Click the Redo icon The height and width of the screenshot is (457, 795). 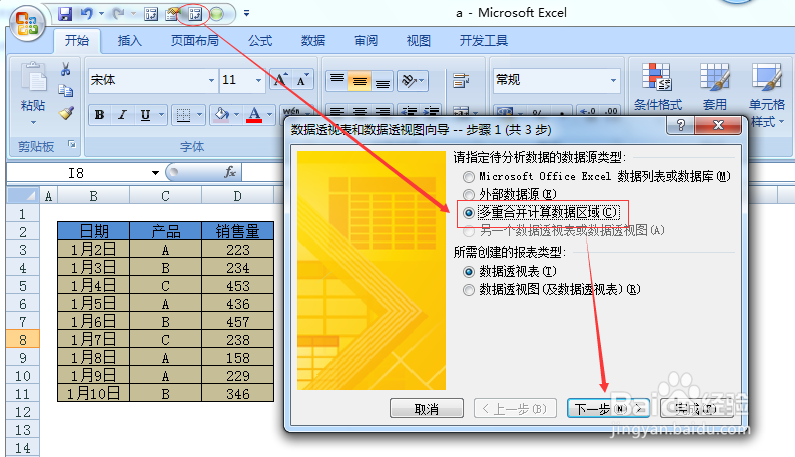pos(118,14)
